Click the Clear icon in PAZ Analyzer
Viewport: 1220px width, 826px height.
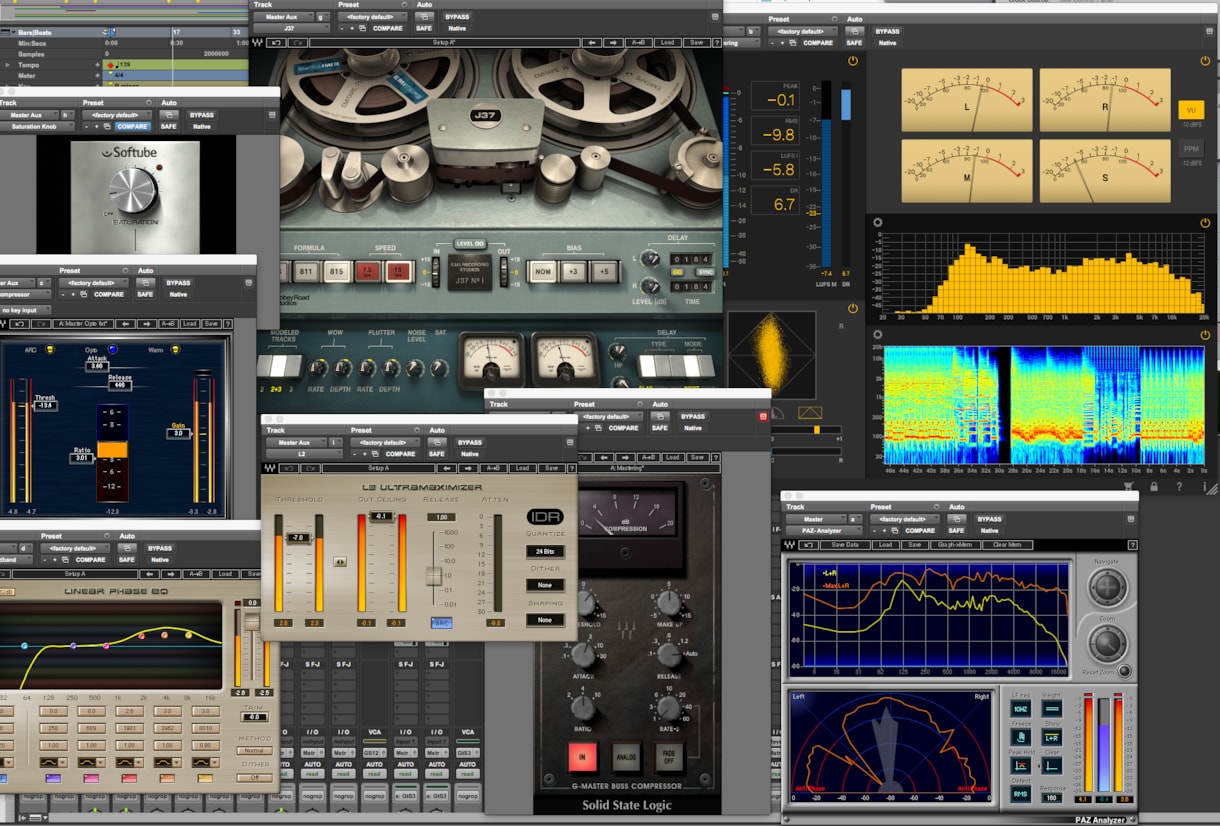(1052, 765)
